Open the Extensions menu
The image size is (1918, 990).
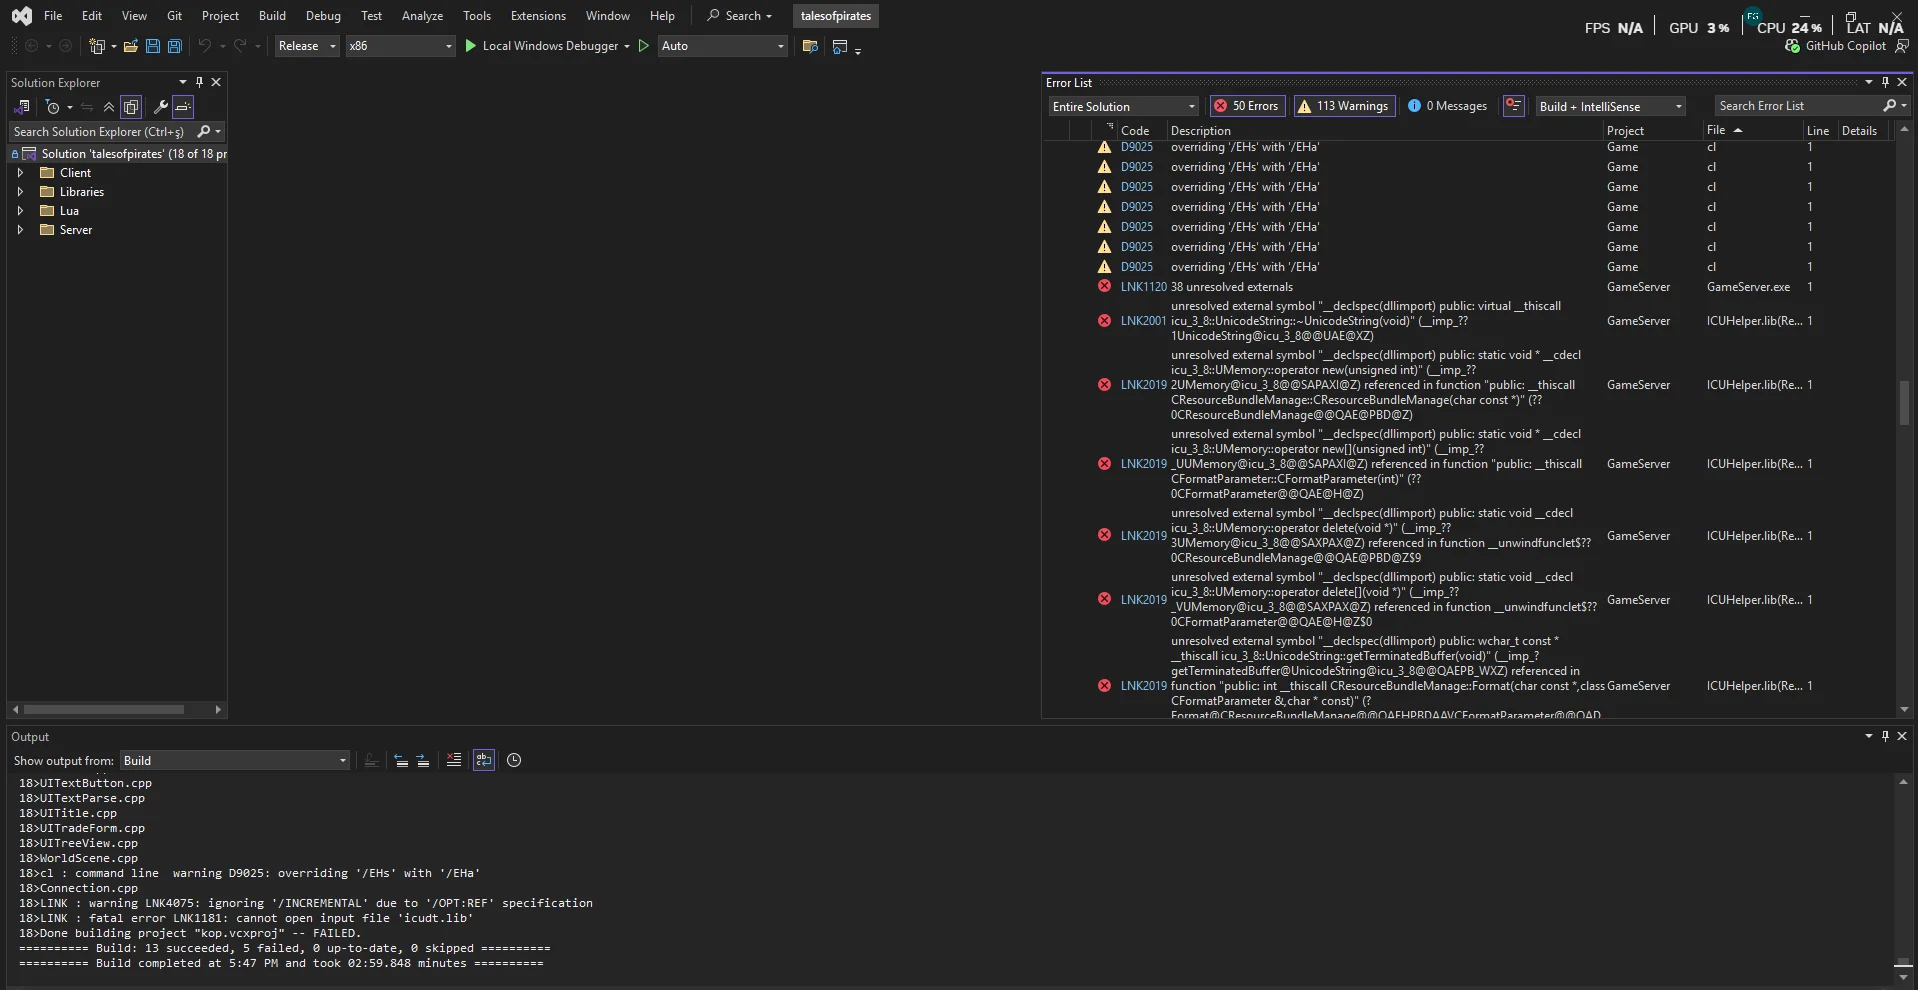pyautogui.click(x=538, y=16)
